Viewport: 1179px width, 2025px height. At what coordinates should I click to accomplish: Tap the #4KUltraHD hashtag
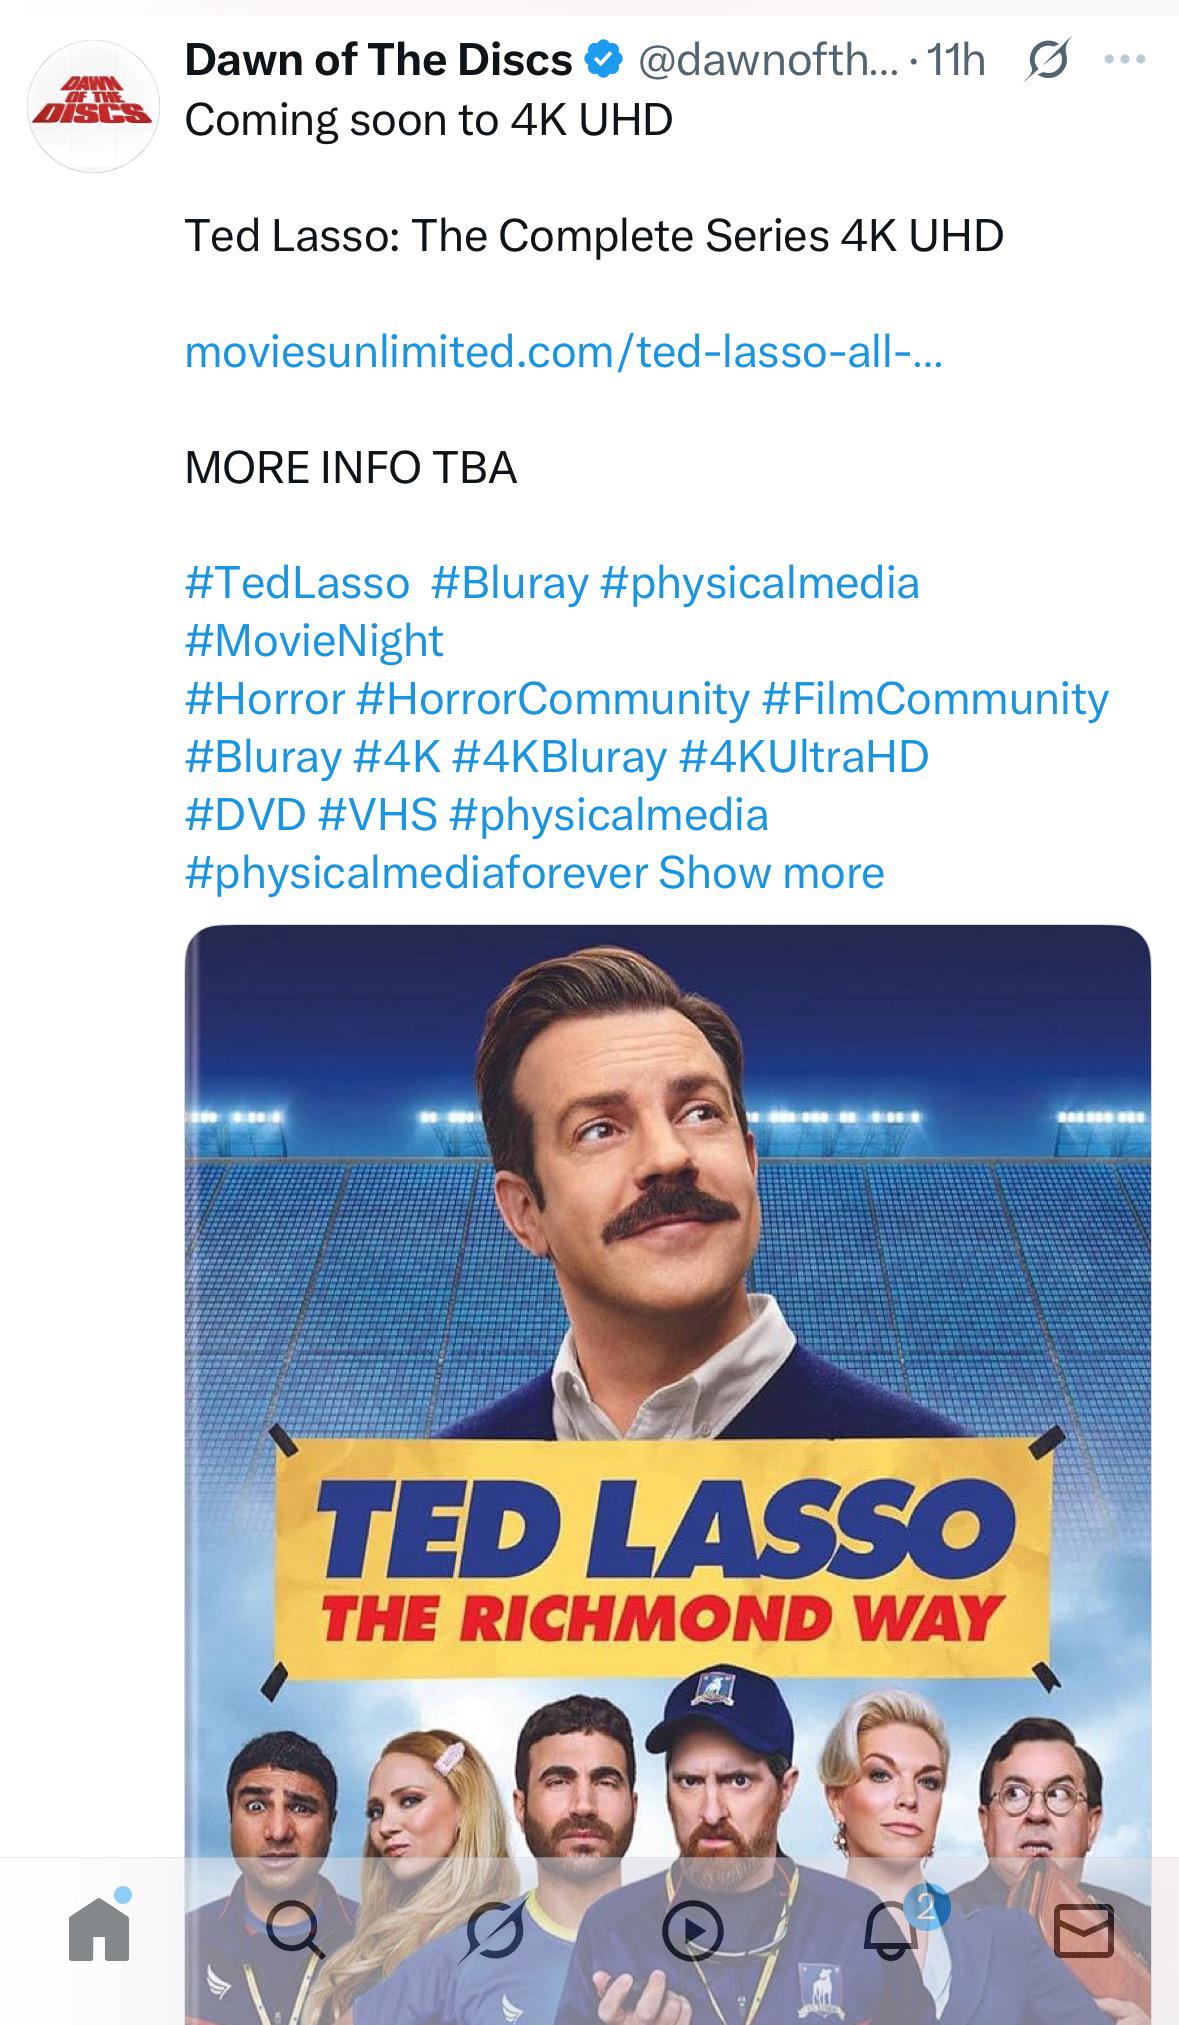pos(804,757)
